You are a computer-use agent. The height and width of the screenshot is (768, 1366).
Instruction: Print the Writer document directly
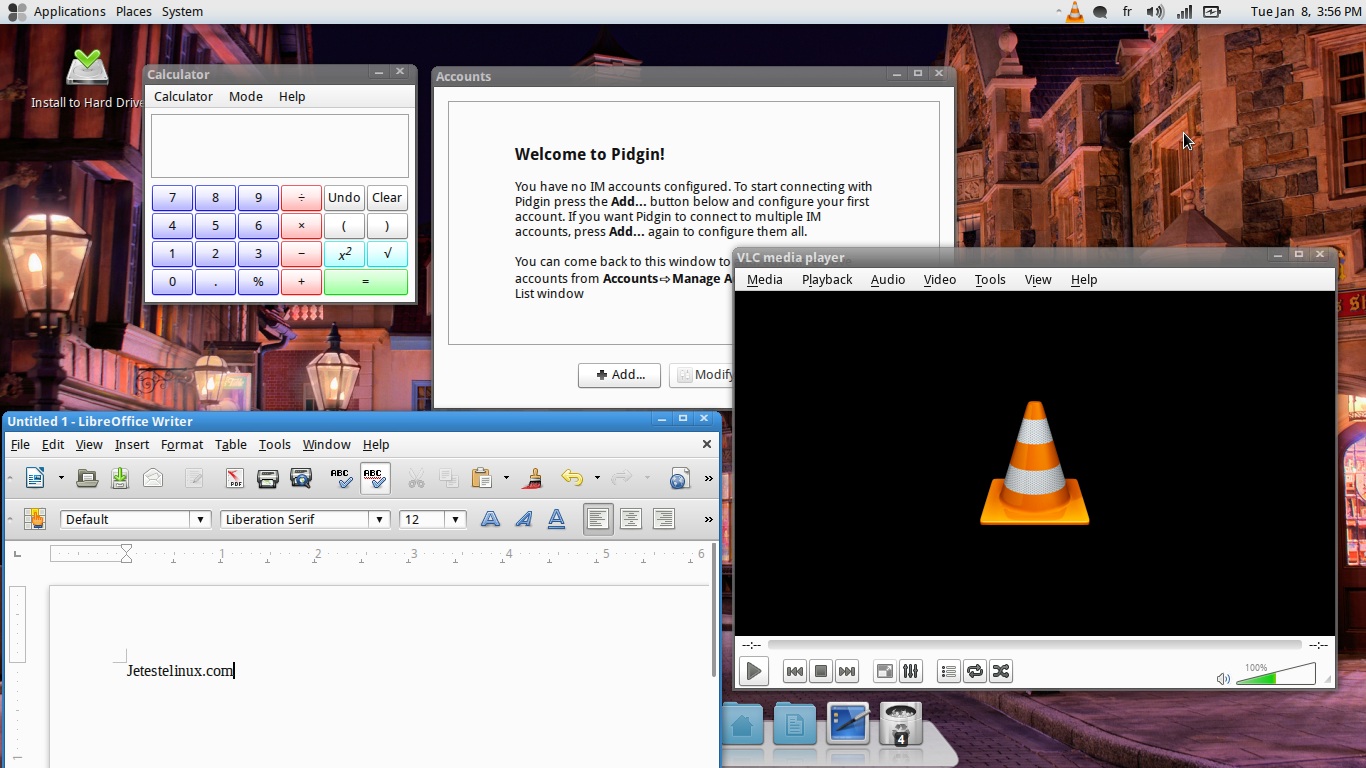(267, 478)
